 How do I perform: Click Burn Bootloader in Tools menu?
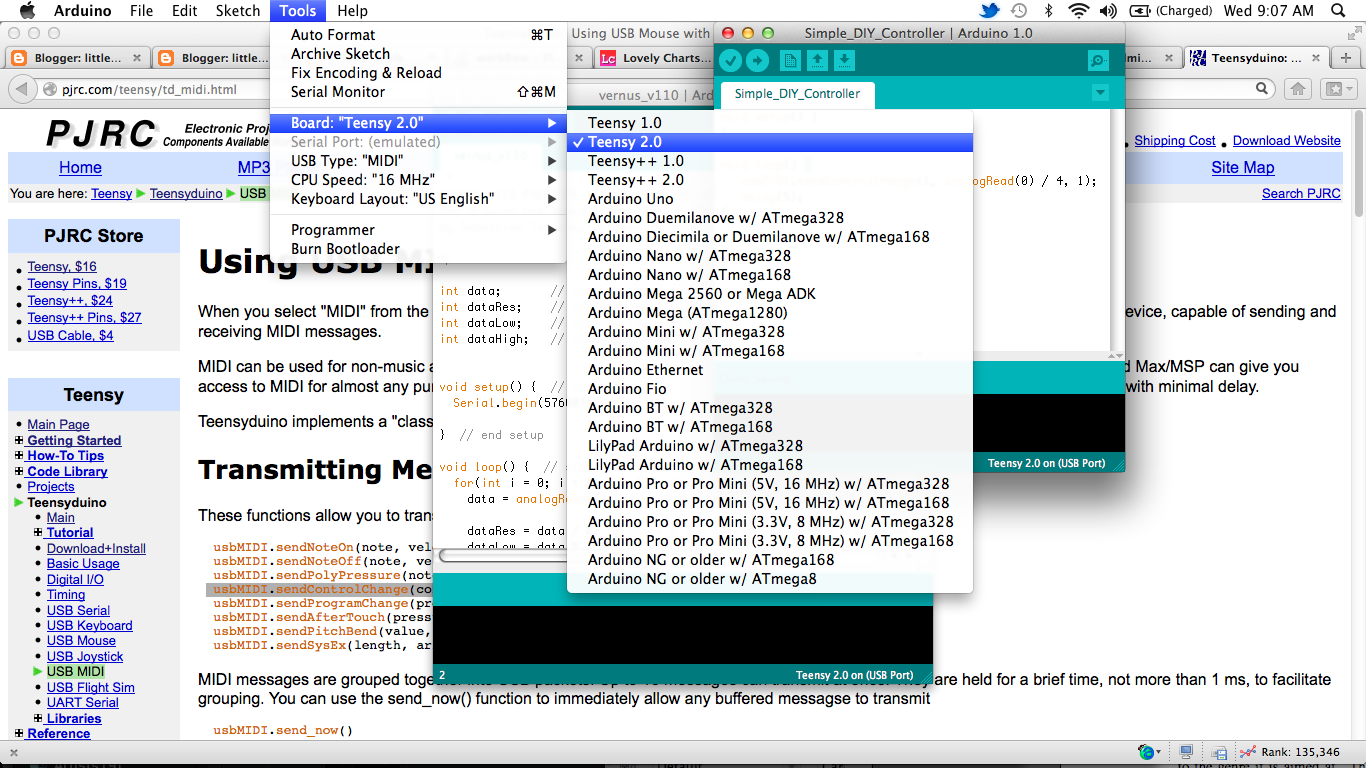tap(418, 249)
